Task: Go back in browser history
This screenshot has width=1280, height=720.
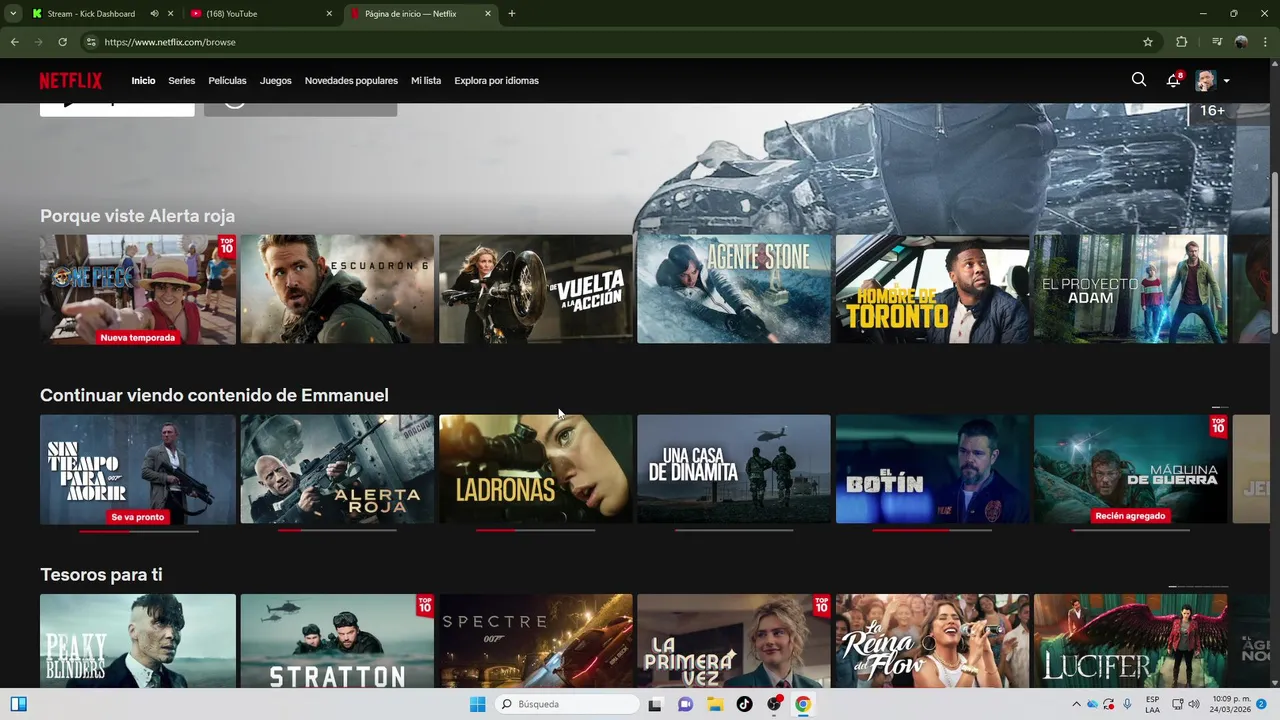Action: [x=14, y=42]
